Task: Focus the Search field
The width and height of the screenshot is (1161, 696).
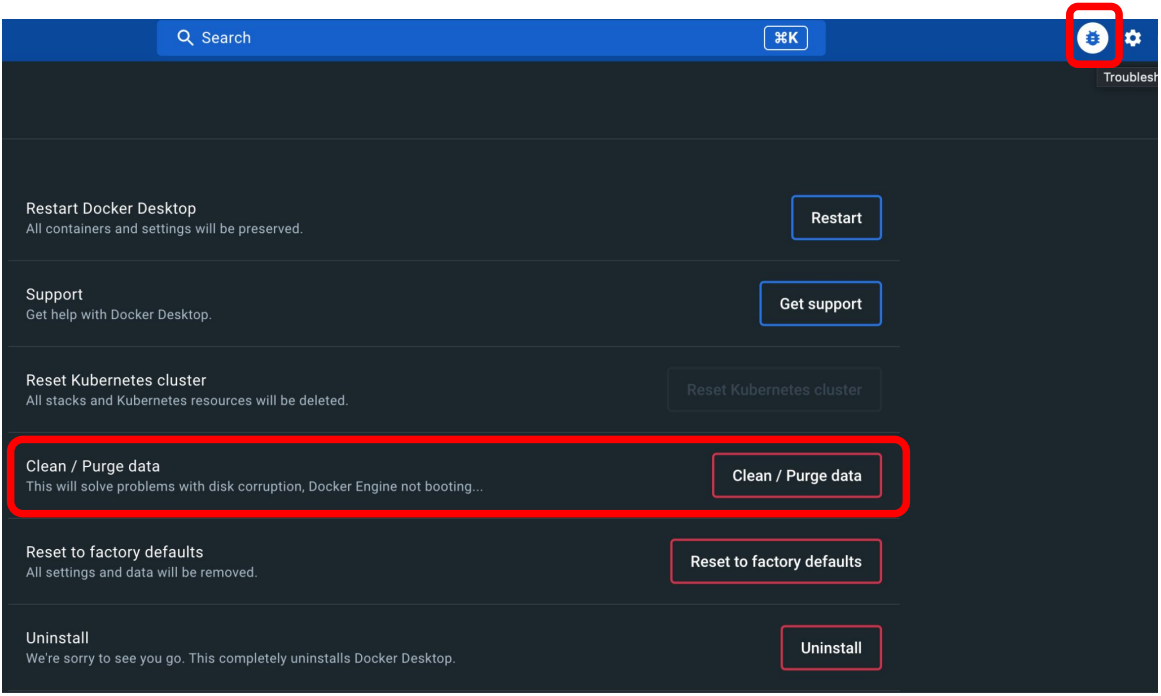Action: click(x=491, y=38)
